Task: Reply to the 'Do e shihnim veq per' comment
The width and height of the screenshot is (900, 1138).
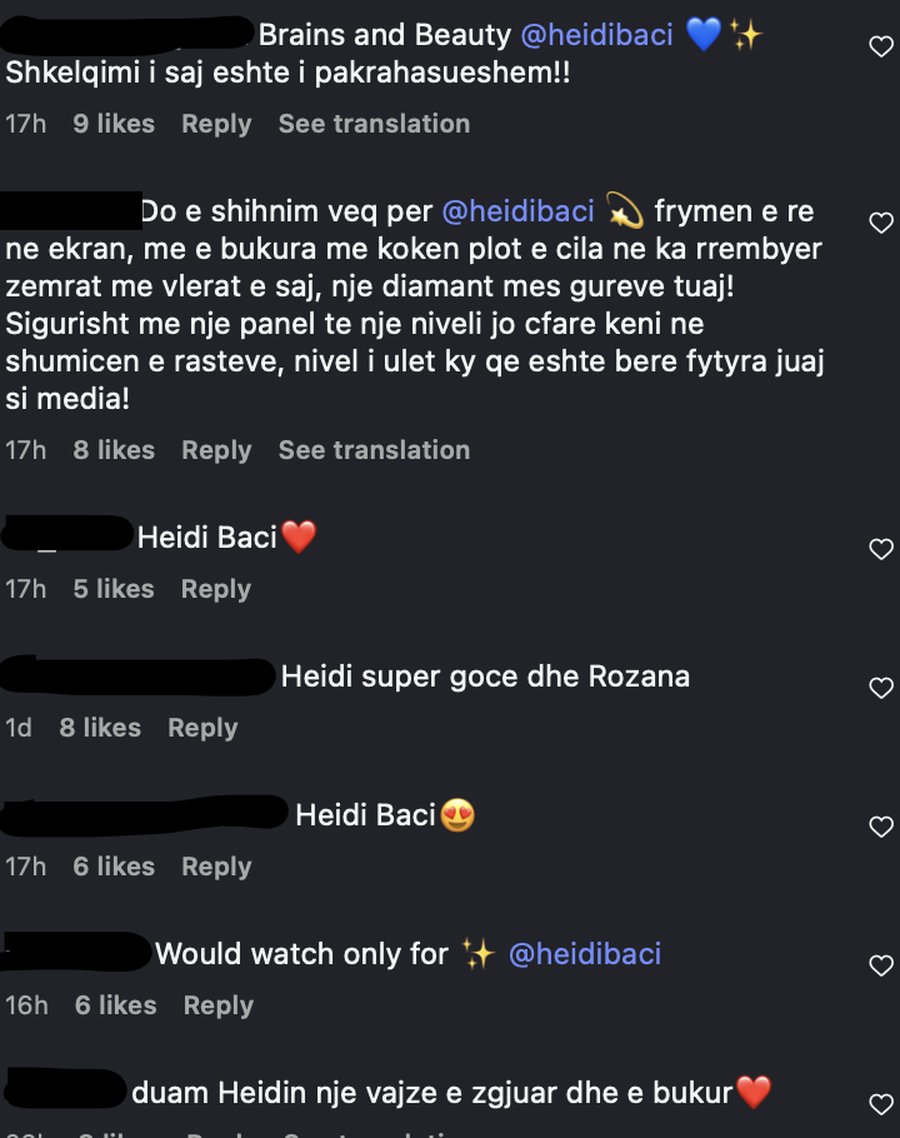Action: [x=216, y=451]
